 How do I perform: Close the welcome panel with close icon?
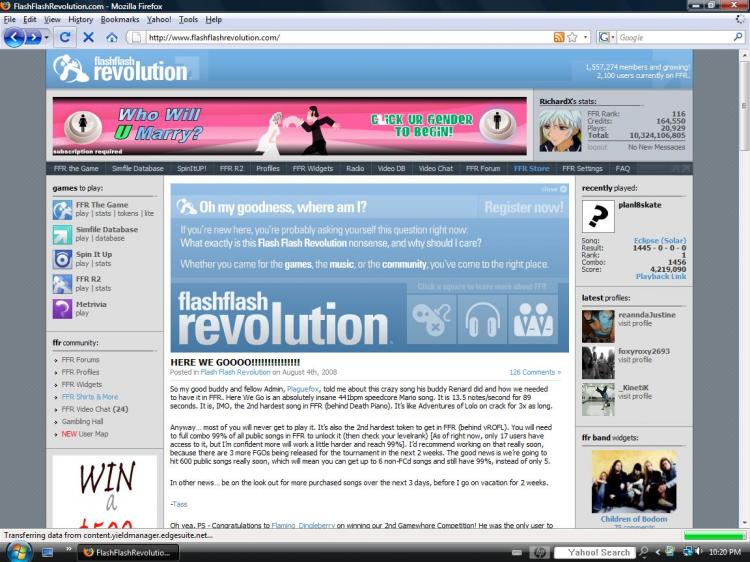tap(563, 189)
